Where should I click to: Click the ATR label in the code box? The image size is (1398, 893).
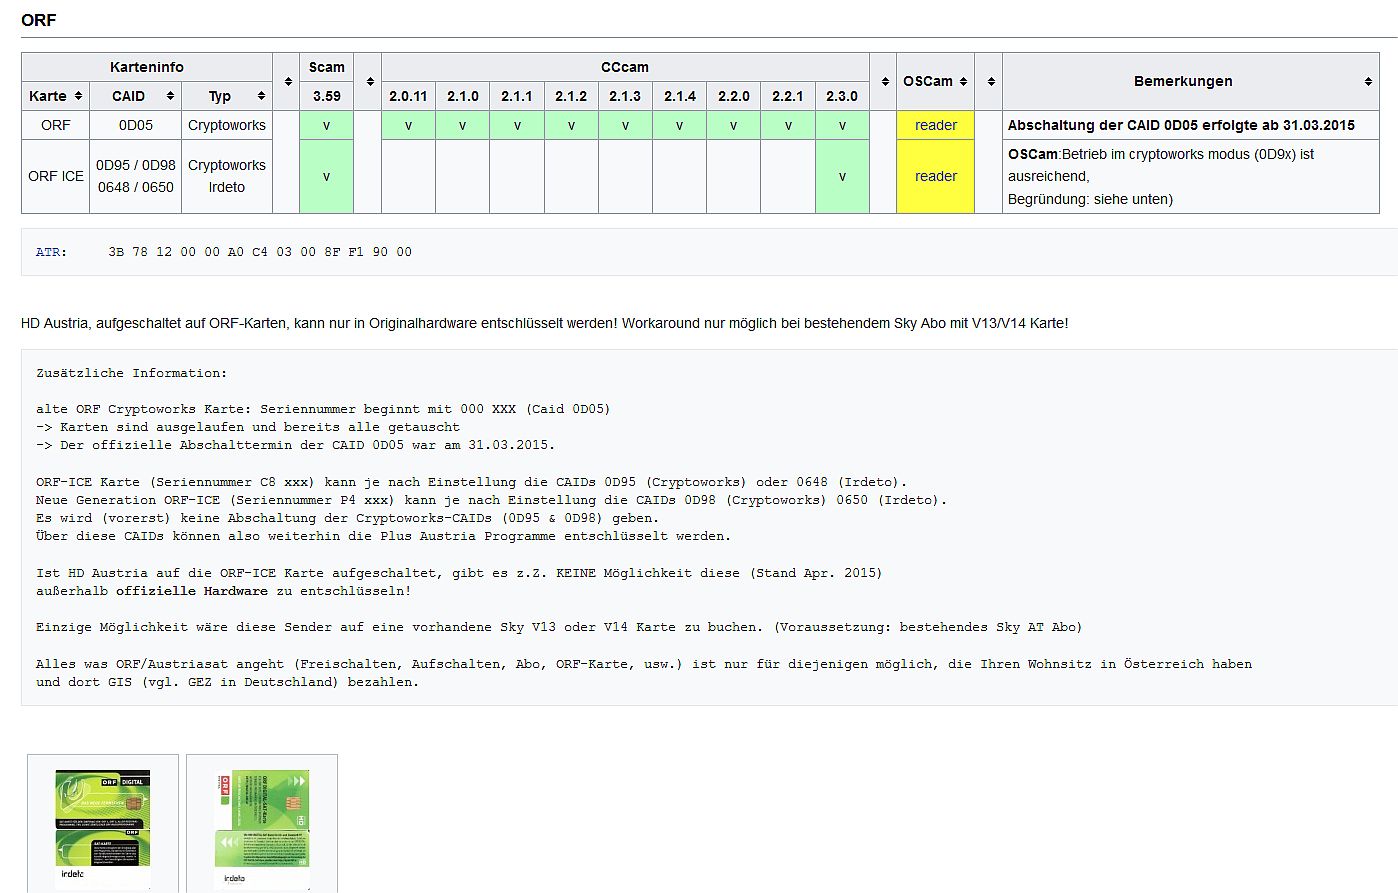click(x=51, y=252)
